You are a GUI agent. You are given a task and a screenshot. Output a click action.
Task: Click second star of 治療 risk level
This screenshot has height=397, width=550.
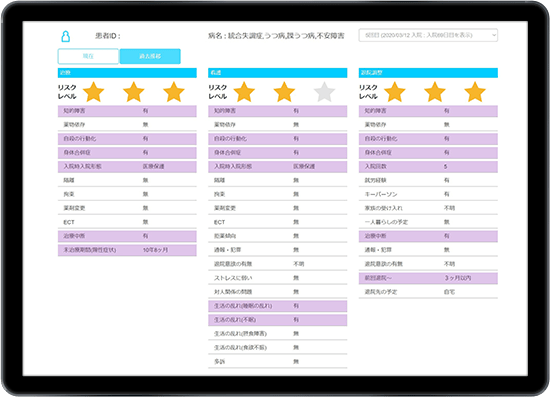(134, 92)
